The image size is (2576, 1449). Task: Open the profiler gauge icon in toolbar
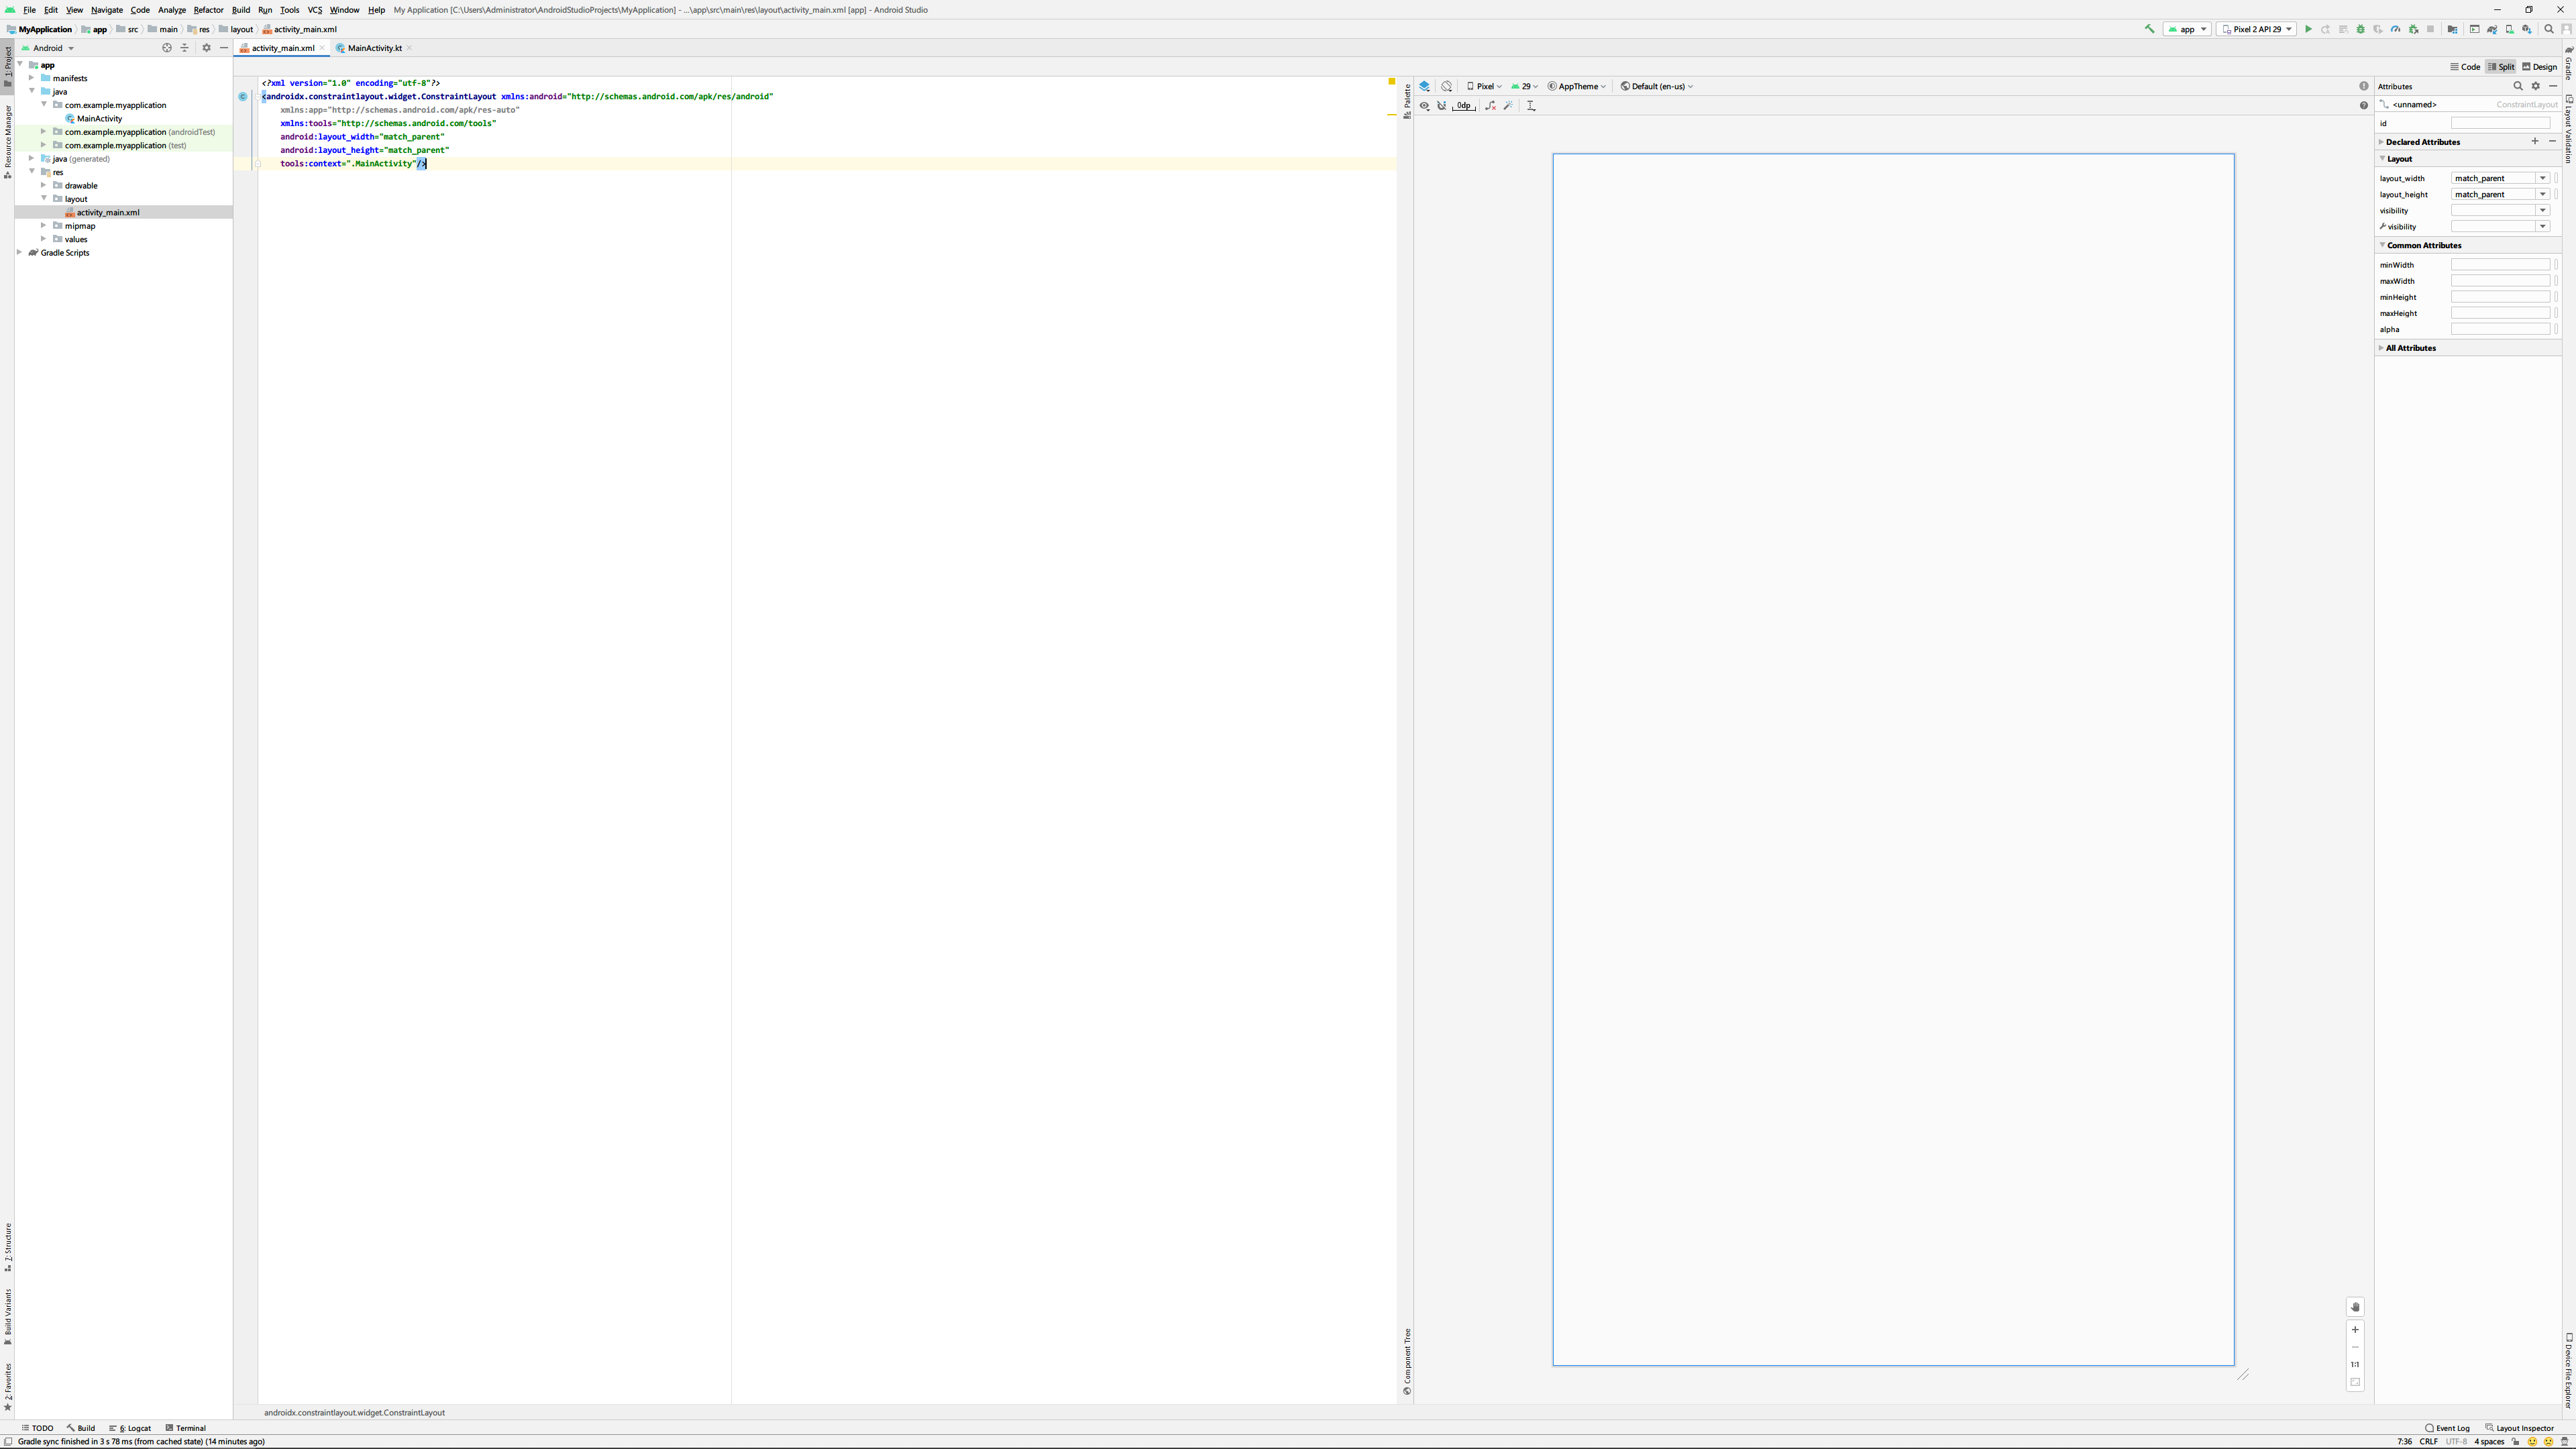[x=2395, y=29]
